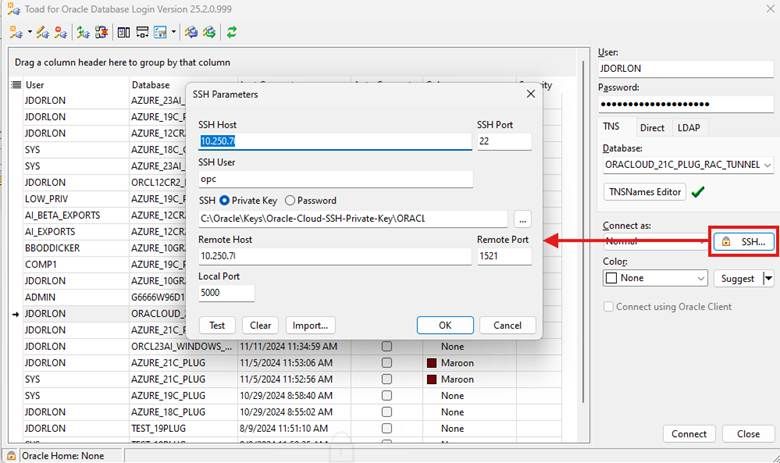Image resolution: width=780 pixels, height=463 pixels.
Task: Click the edit connection pencil toolbar icon
Action: click(43, 32)
